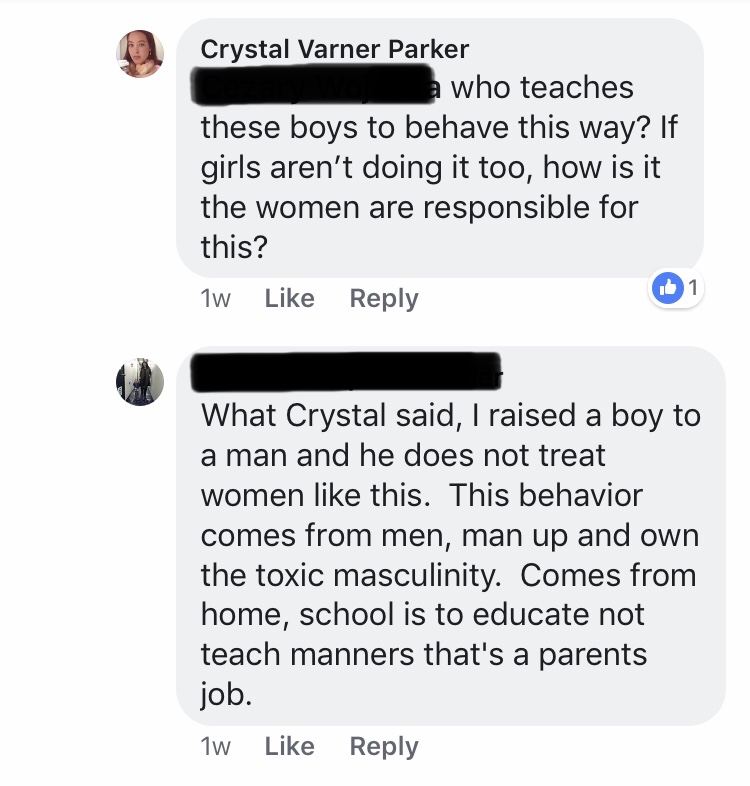Viewport: 750px width, 786px height.
Task: Reply to the 'What Crystal said' comment
Action: coord(384,746)
